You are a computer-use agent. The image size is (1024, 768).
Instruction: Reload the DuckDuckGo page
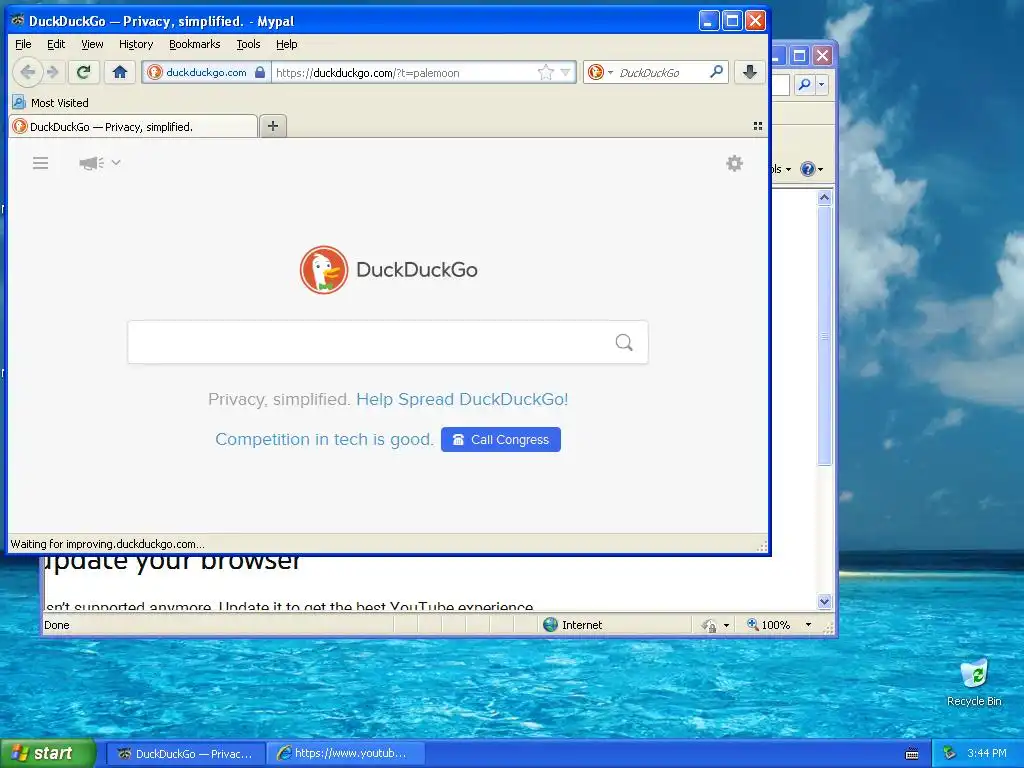click(x=83, y=72)
